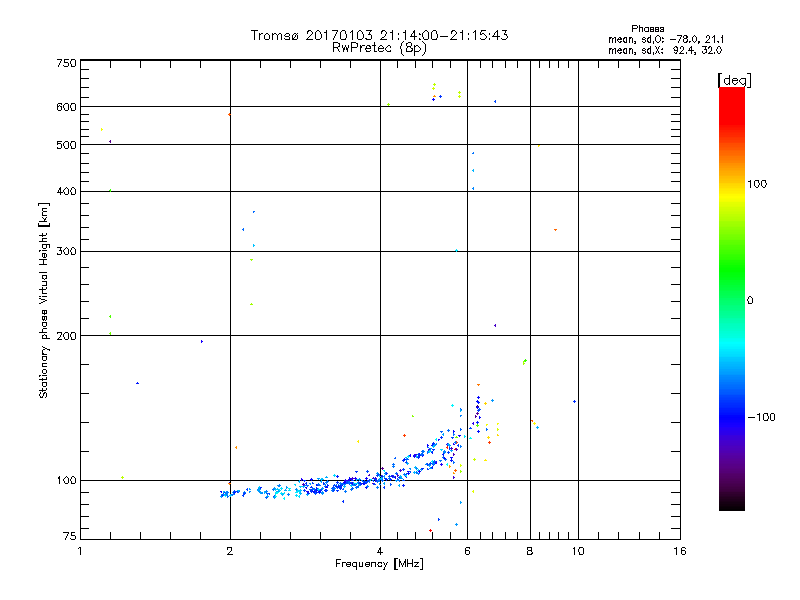
Task: Click the y-axis '100' height tick label
Action: coord(66,480)
